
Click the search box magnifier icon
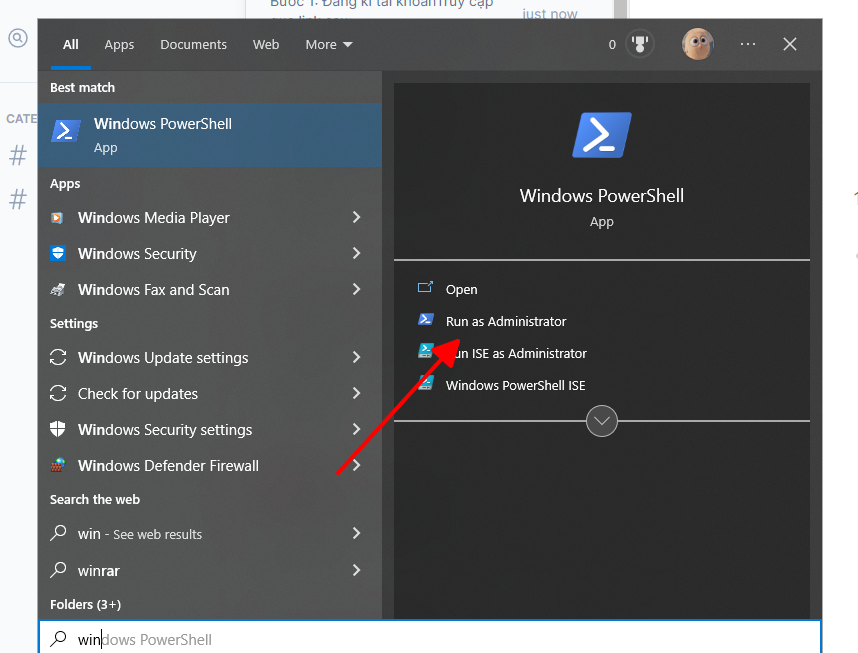pyautogui.click(x=58, y=638)
